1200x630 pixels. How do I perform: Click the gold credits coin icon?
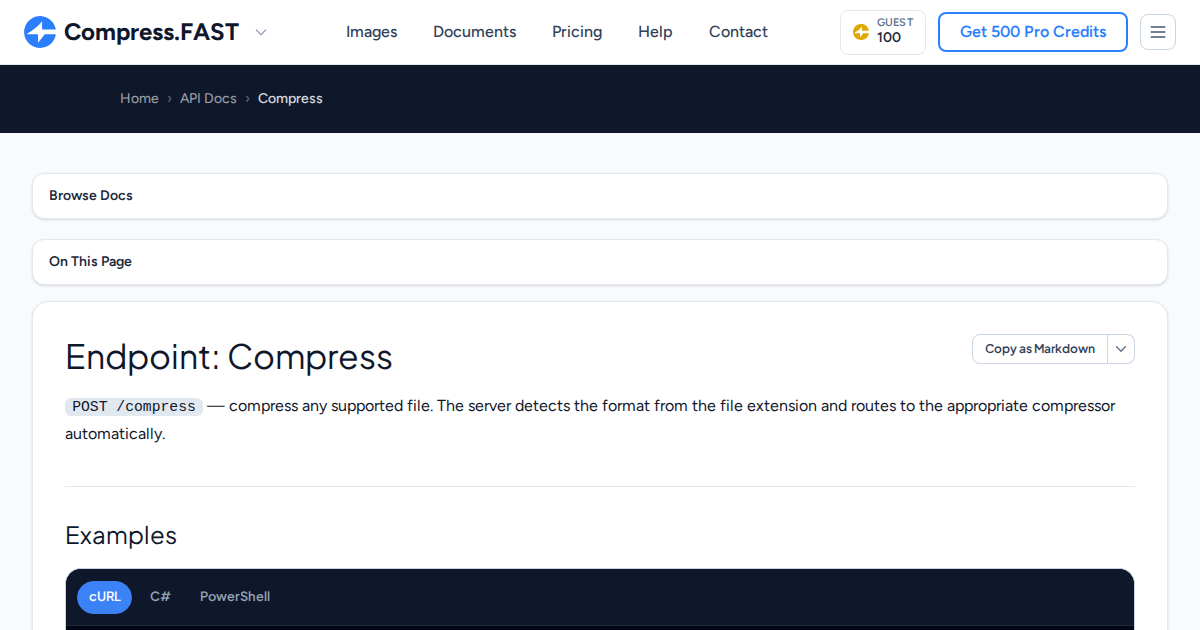point(861,32)
